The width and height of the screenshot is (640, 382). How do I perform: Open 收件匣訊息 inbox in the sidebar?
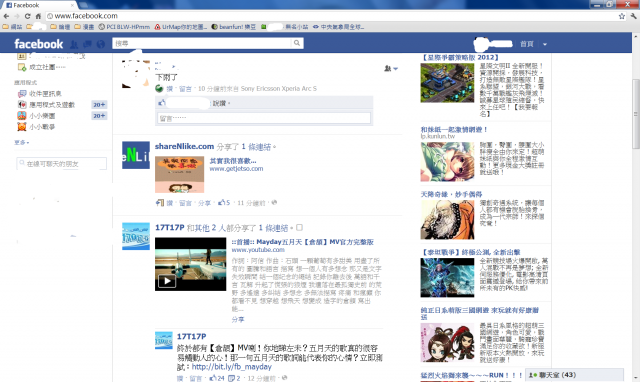40,93
